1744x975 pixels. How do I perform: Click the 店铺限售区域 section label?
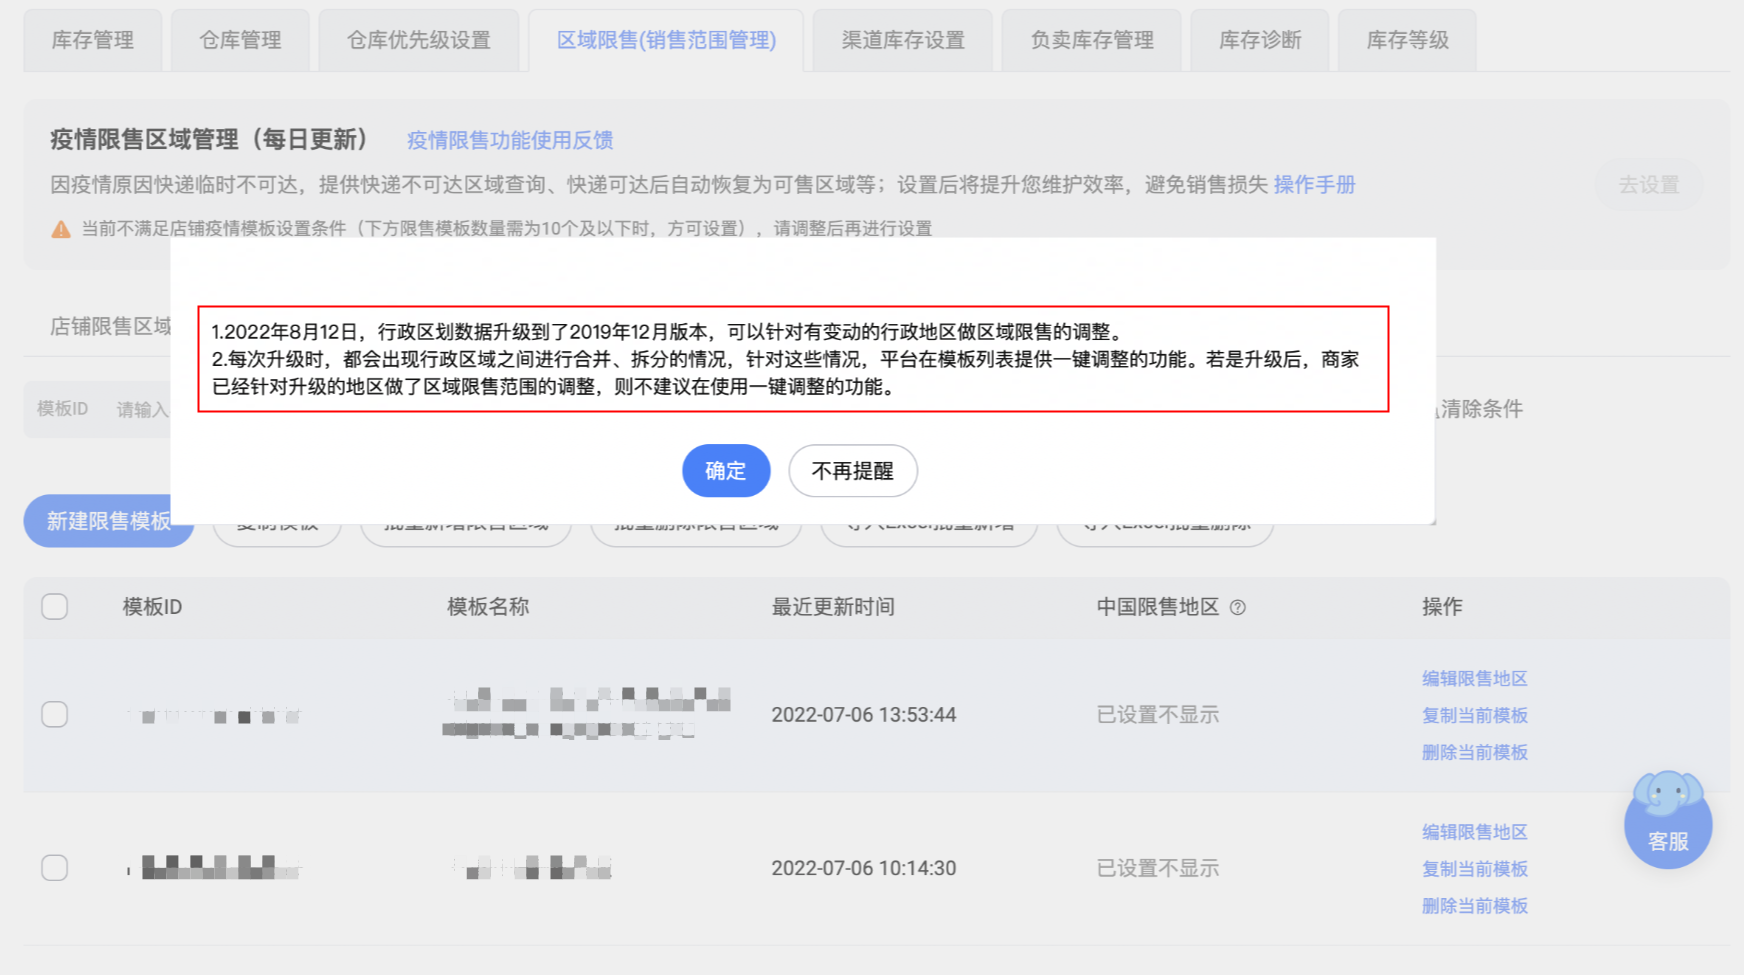(x=111, y=326)
